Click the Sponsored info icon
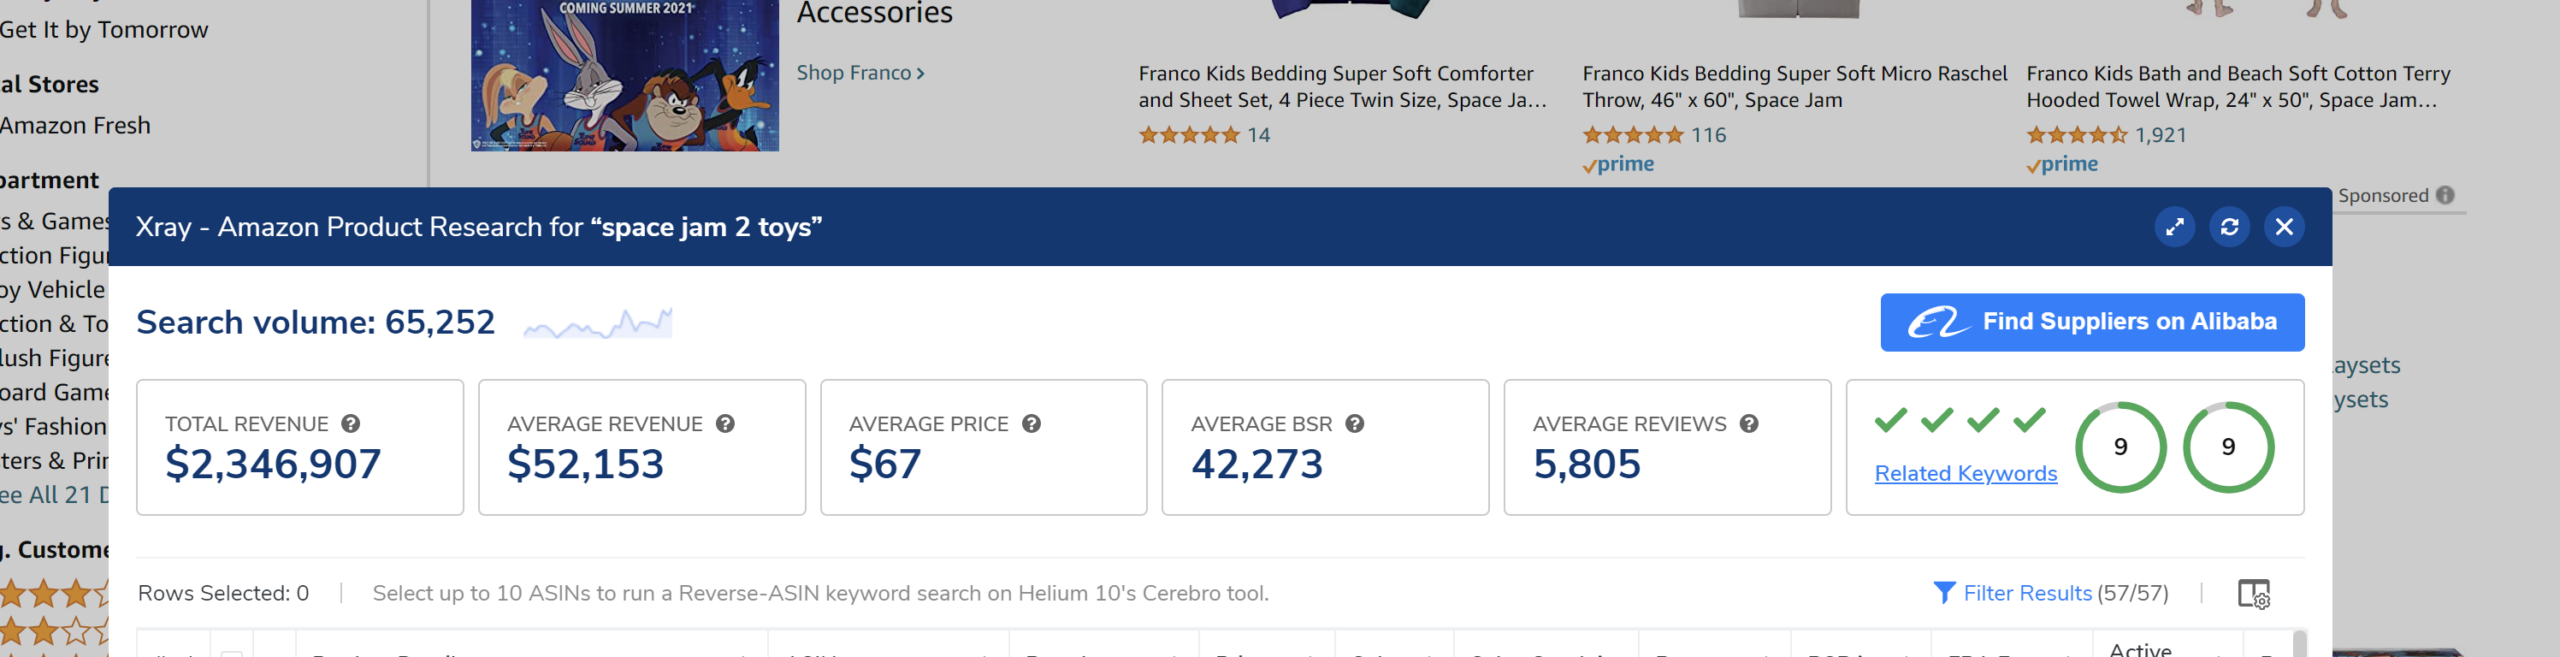 pyautogui.click(x=2445, y=196)
